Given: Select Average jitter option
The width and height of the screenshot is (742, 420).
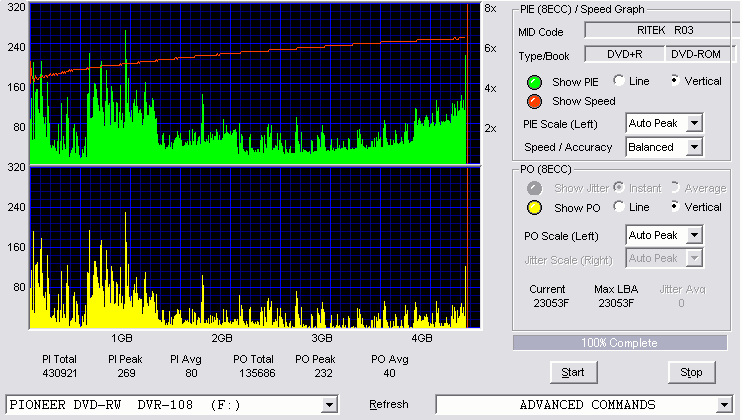Looking at the screenshot, I should (x=675, y=187).
